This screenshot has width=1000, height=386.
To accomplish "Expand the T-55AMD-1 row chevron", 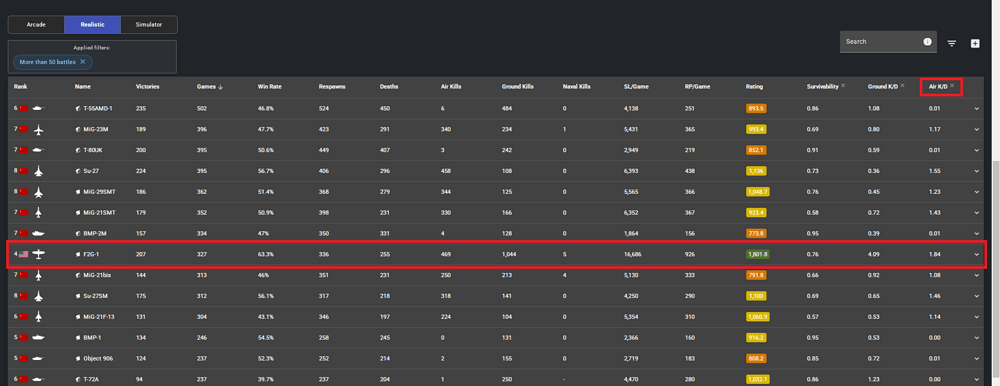I will click(976, 109).
